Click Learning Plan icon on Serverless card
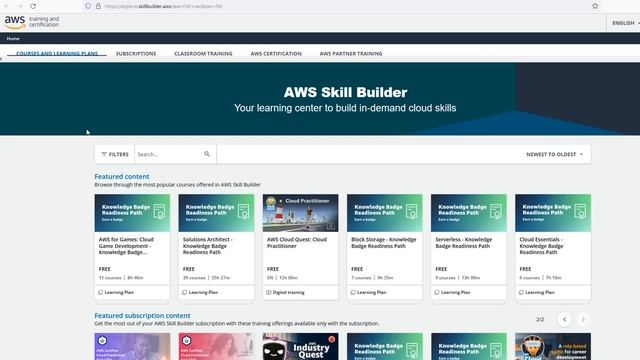 437,292
